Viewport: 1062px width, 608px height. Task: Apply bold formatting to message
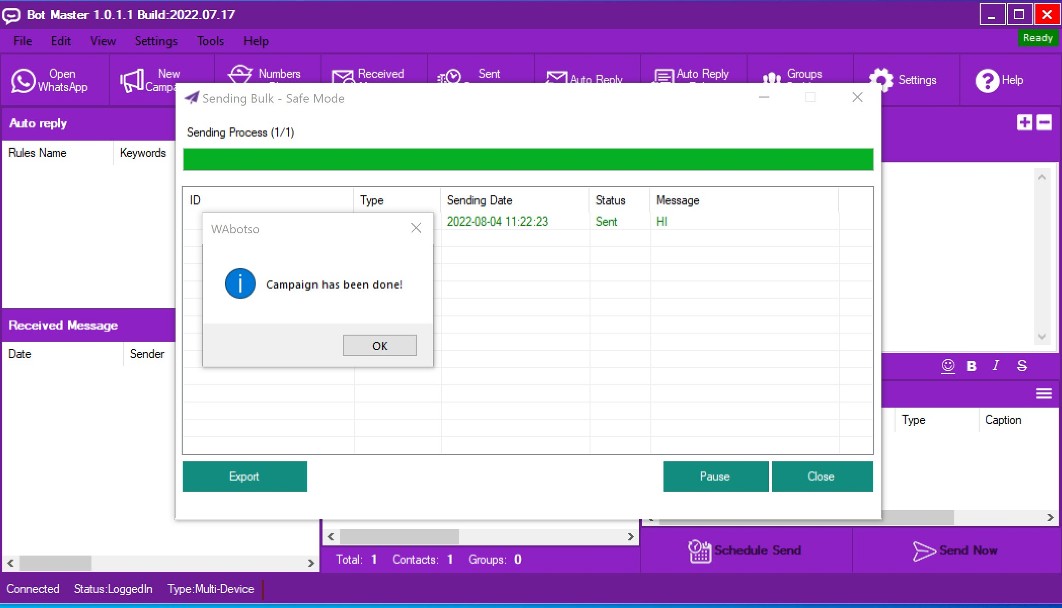[971, 366]
